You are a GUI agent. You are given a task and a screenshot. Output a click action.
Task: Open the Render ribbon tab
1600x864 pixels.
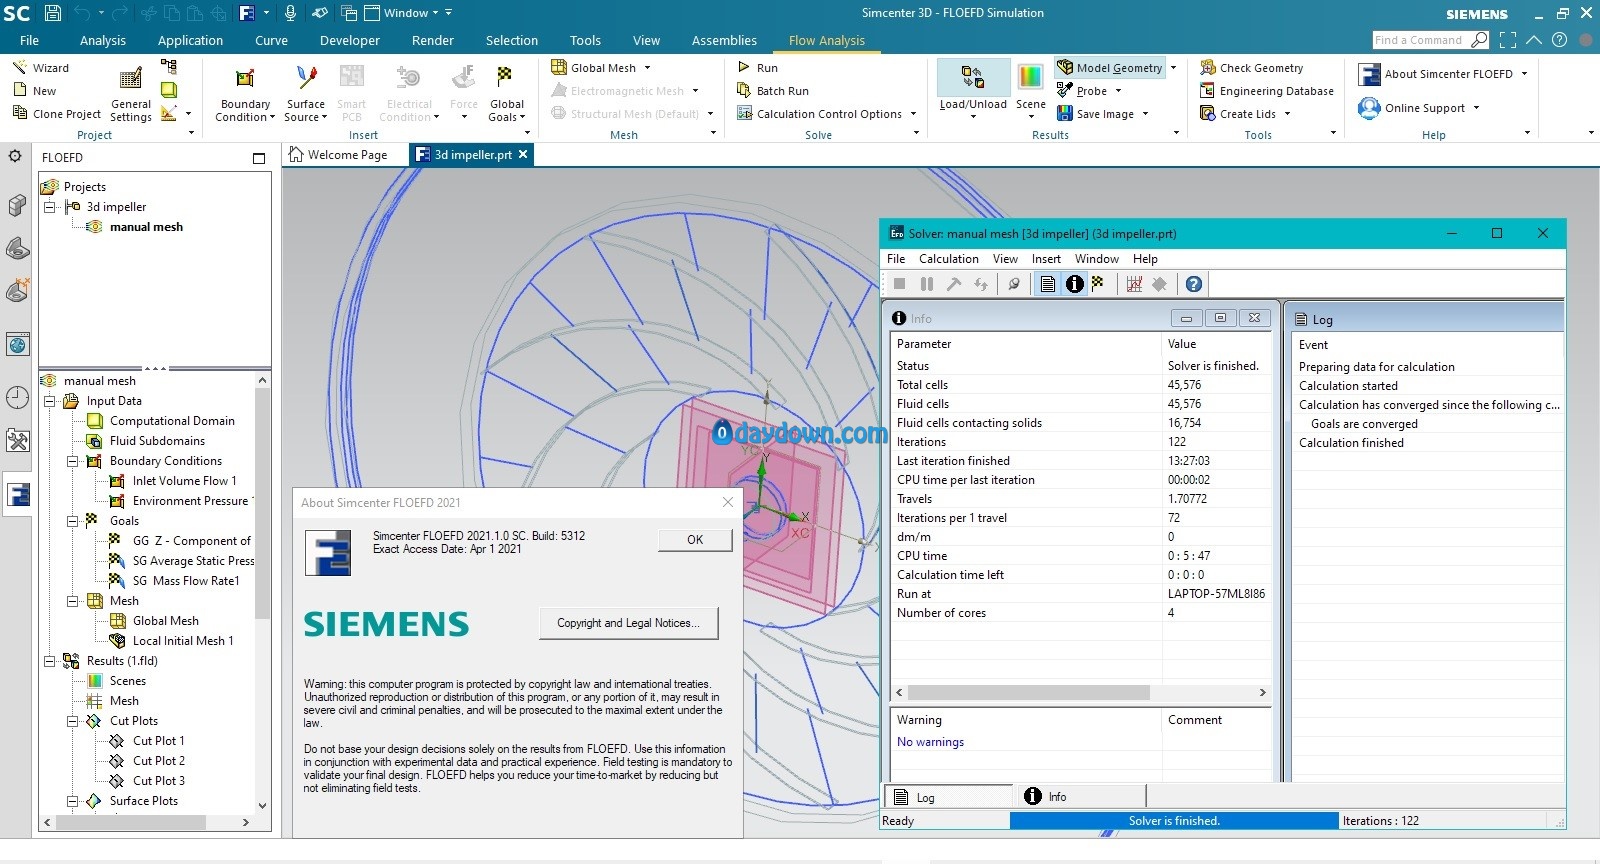pos(433,41)
